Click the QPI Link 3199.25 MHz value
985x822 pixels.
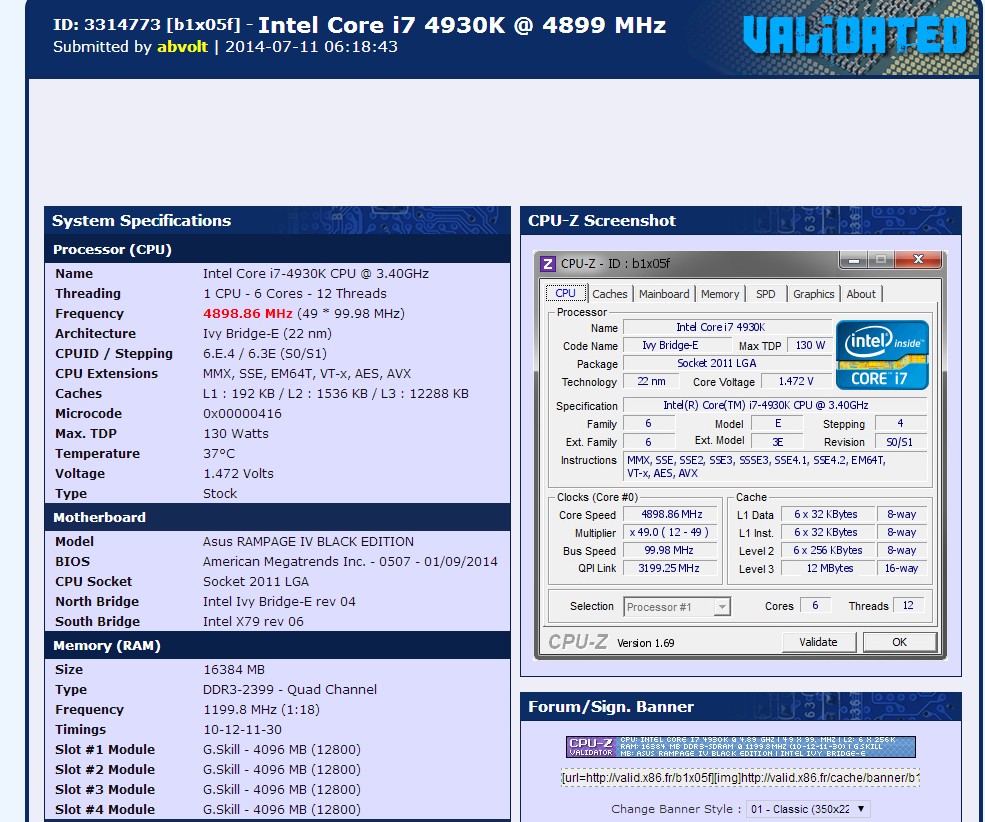click(670, 568)
